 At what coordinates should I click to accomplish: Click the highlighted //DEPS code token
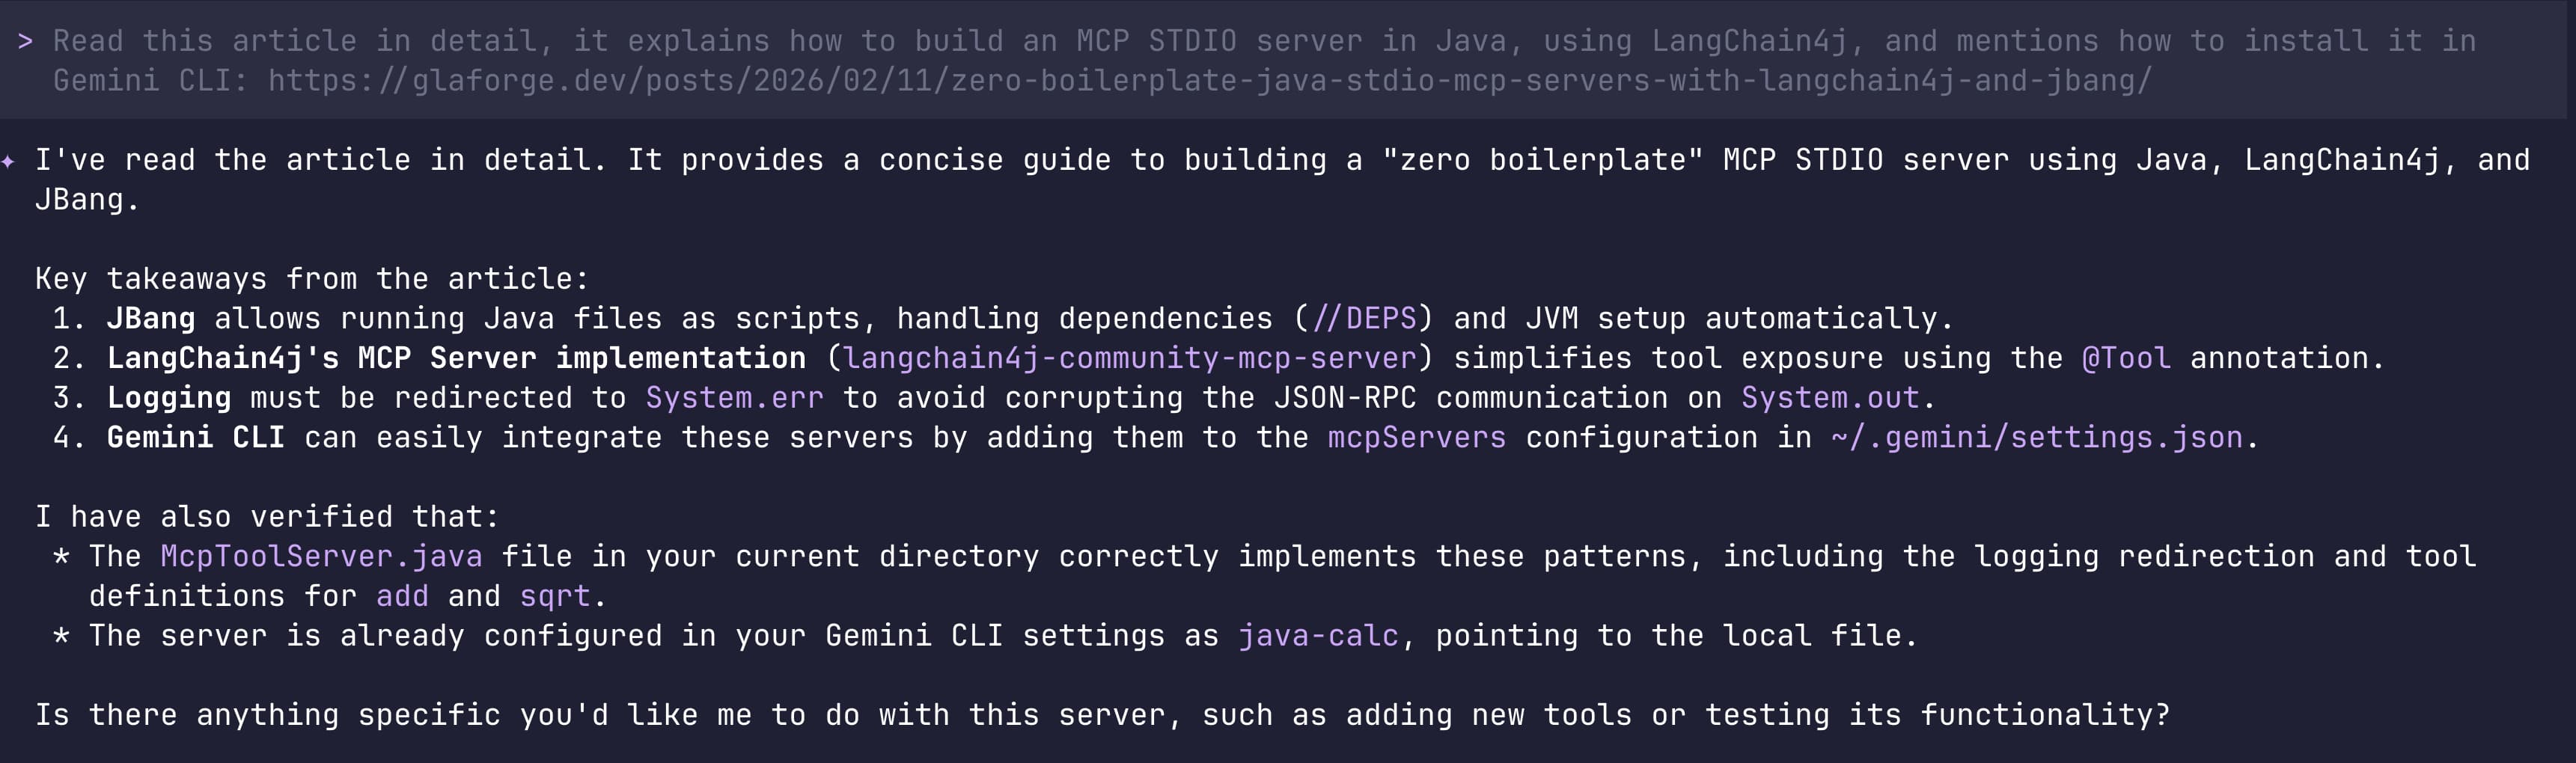click(1364, 319)
